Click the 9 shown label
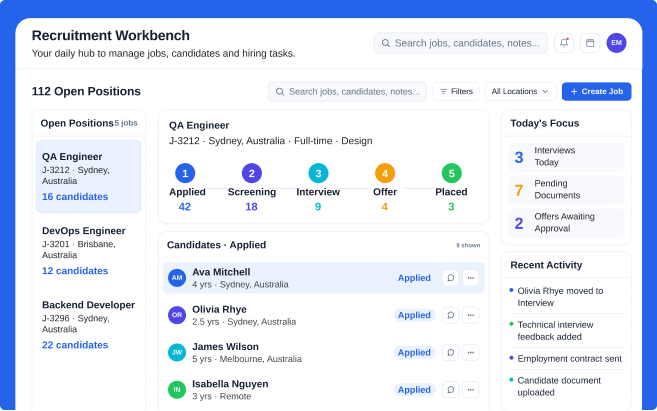 click(468, 245)
